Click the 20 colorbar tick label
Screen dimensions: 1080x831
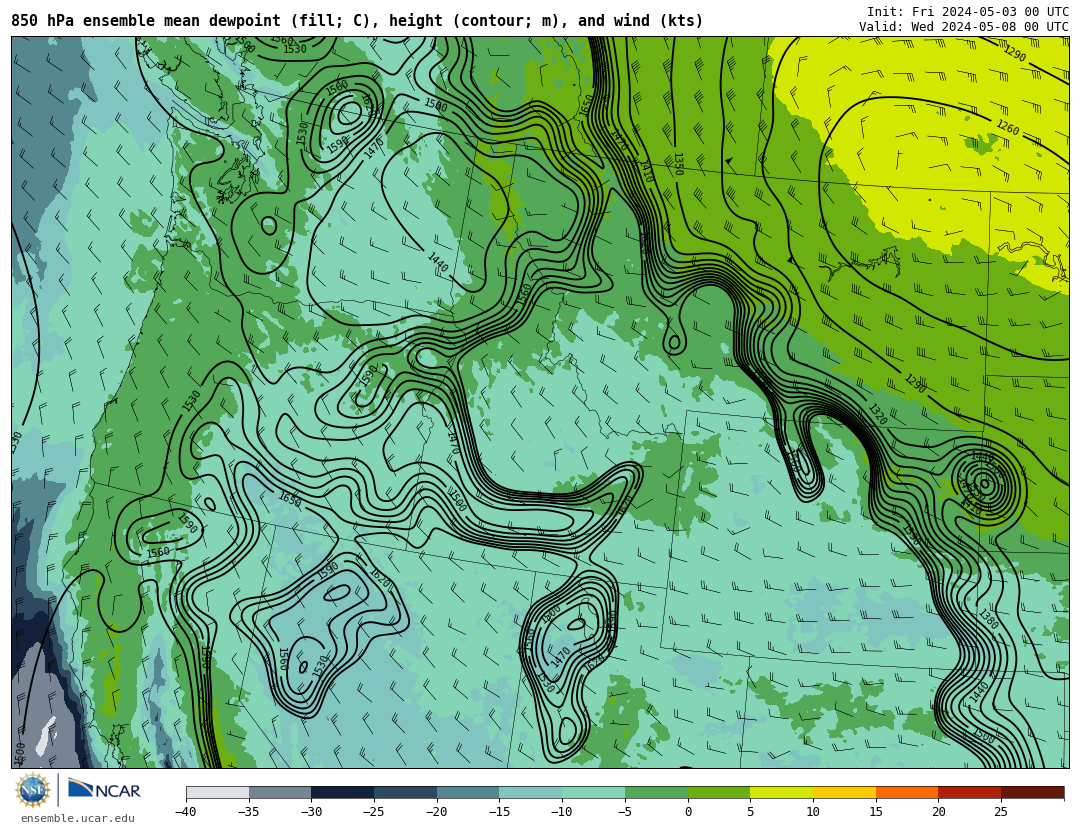(938, 812)
